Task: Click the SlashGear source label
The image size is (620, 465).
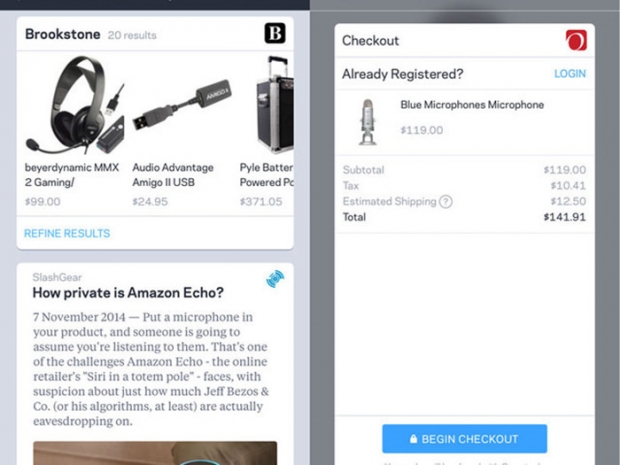Action: point(57,277)
